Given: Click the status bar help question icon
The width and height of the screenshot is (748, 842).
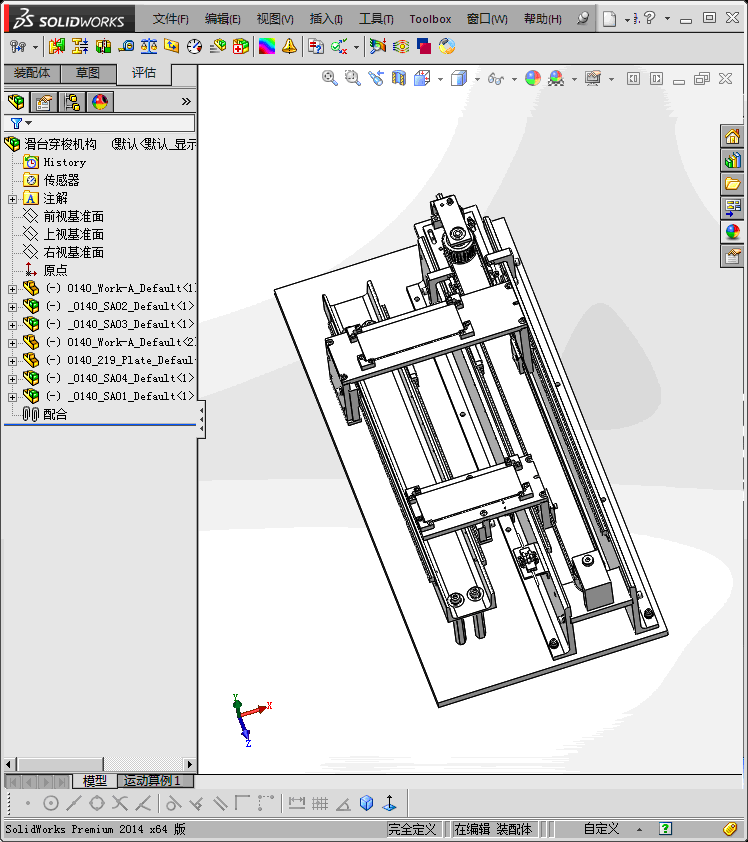Looking at the screenshot, I should [665, 829].
